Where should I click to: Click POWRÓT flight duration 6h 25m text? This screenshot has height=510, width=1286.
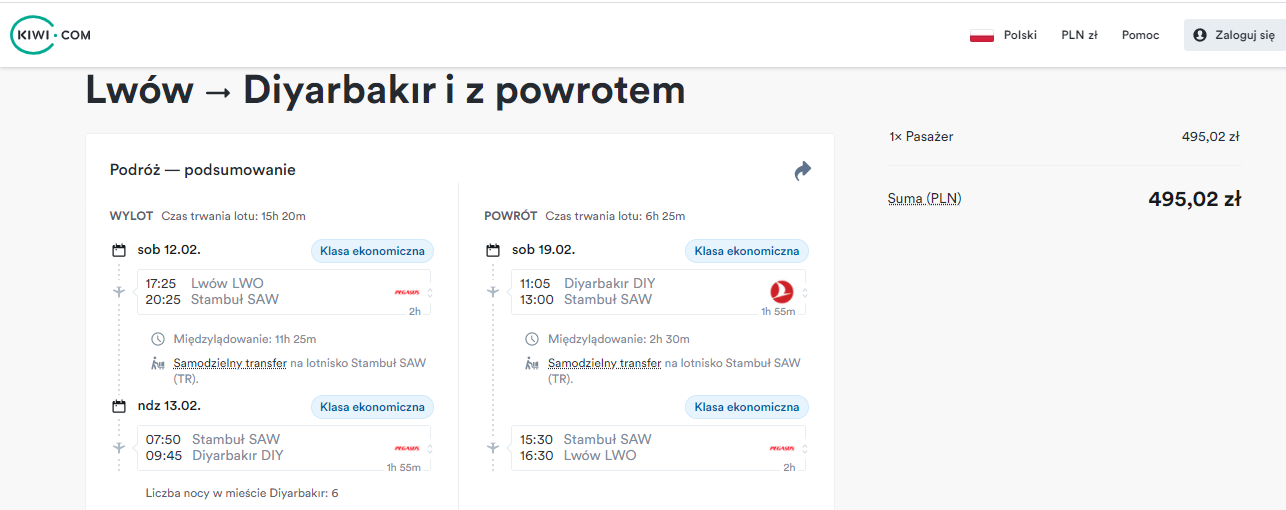tap(615, 216)
